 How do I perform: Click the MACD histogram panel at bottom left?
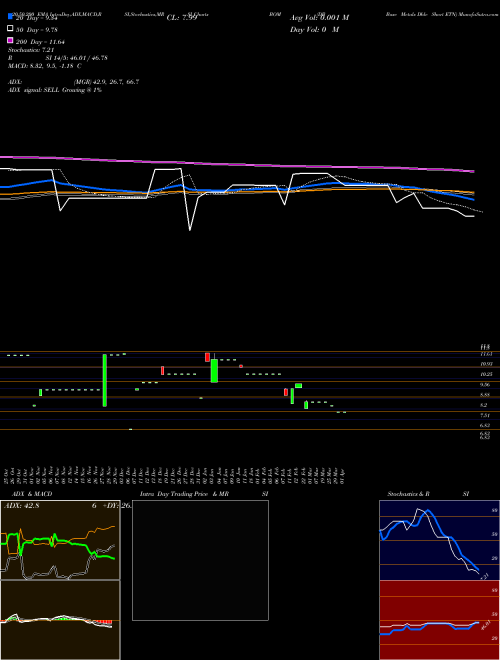(60, 620)
